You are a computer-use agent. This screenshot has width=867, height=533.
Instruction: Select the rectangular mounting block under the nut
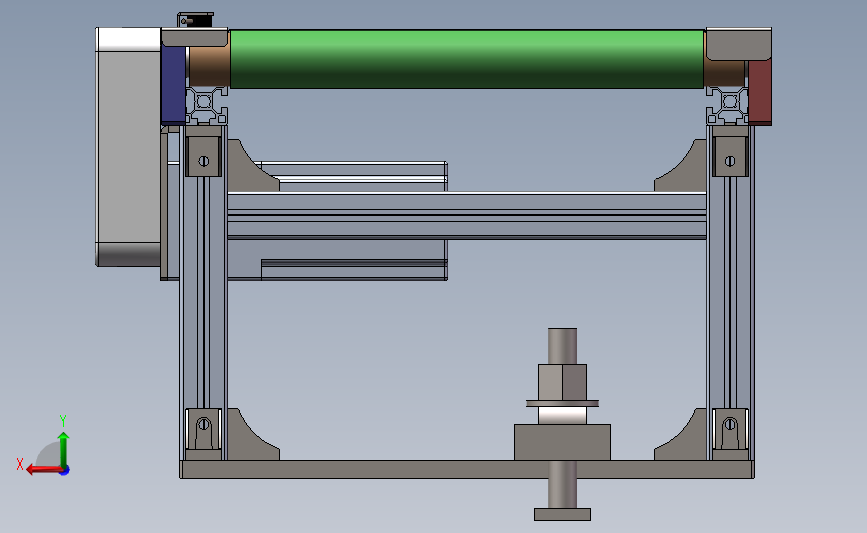[x=562, y=442]
